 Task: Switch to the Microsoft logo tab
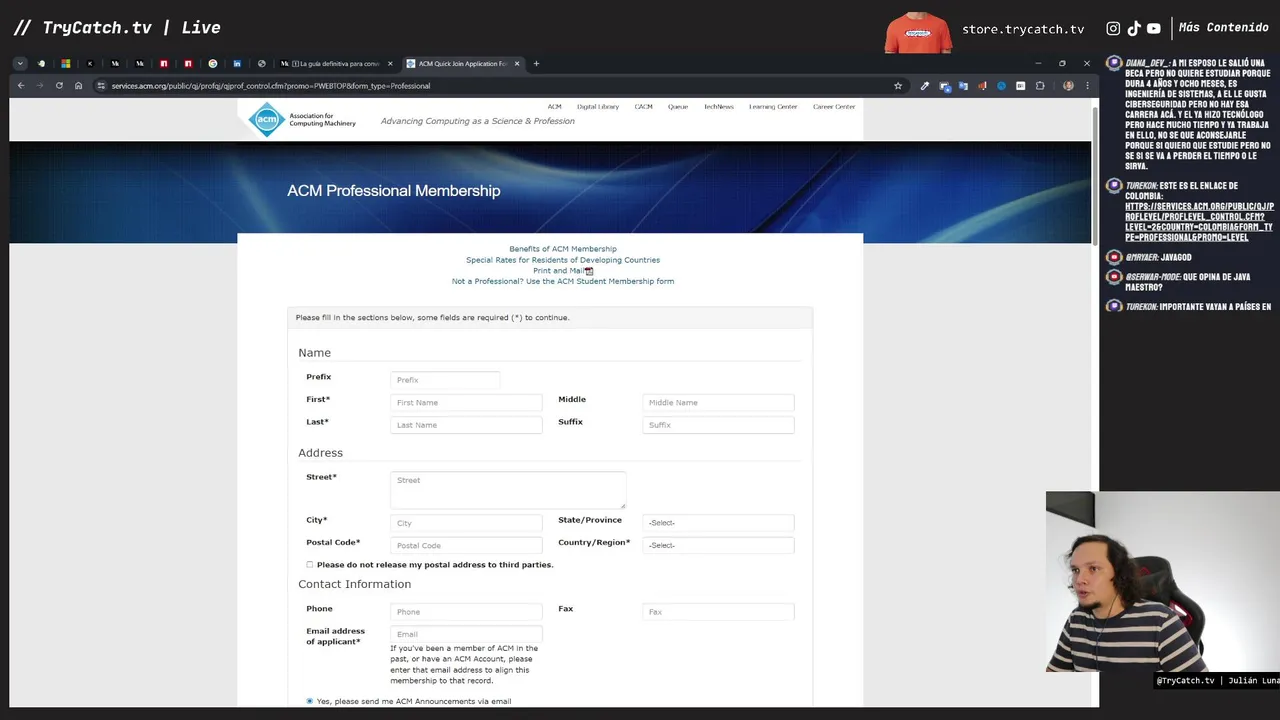(x=66, y=64)
